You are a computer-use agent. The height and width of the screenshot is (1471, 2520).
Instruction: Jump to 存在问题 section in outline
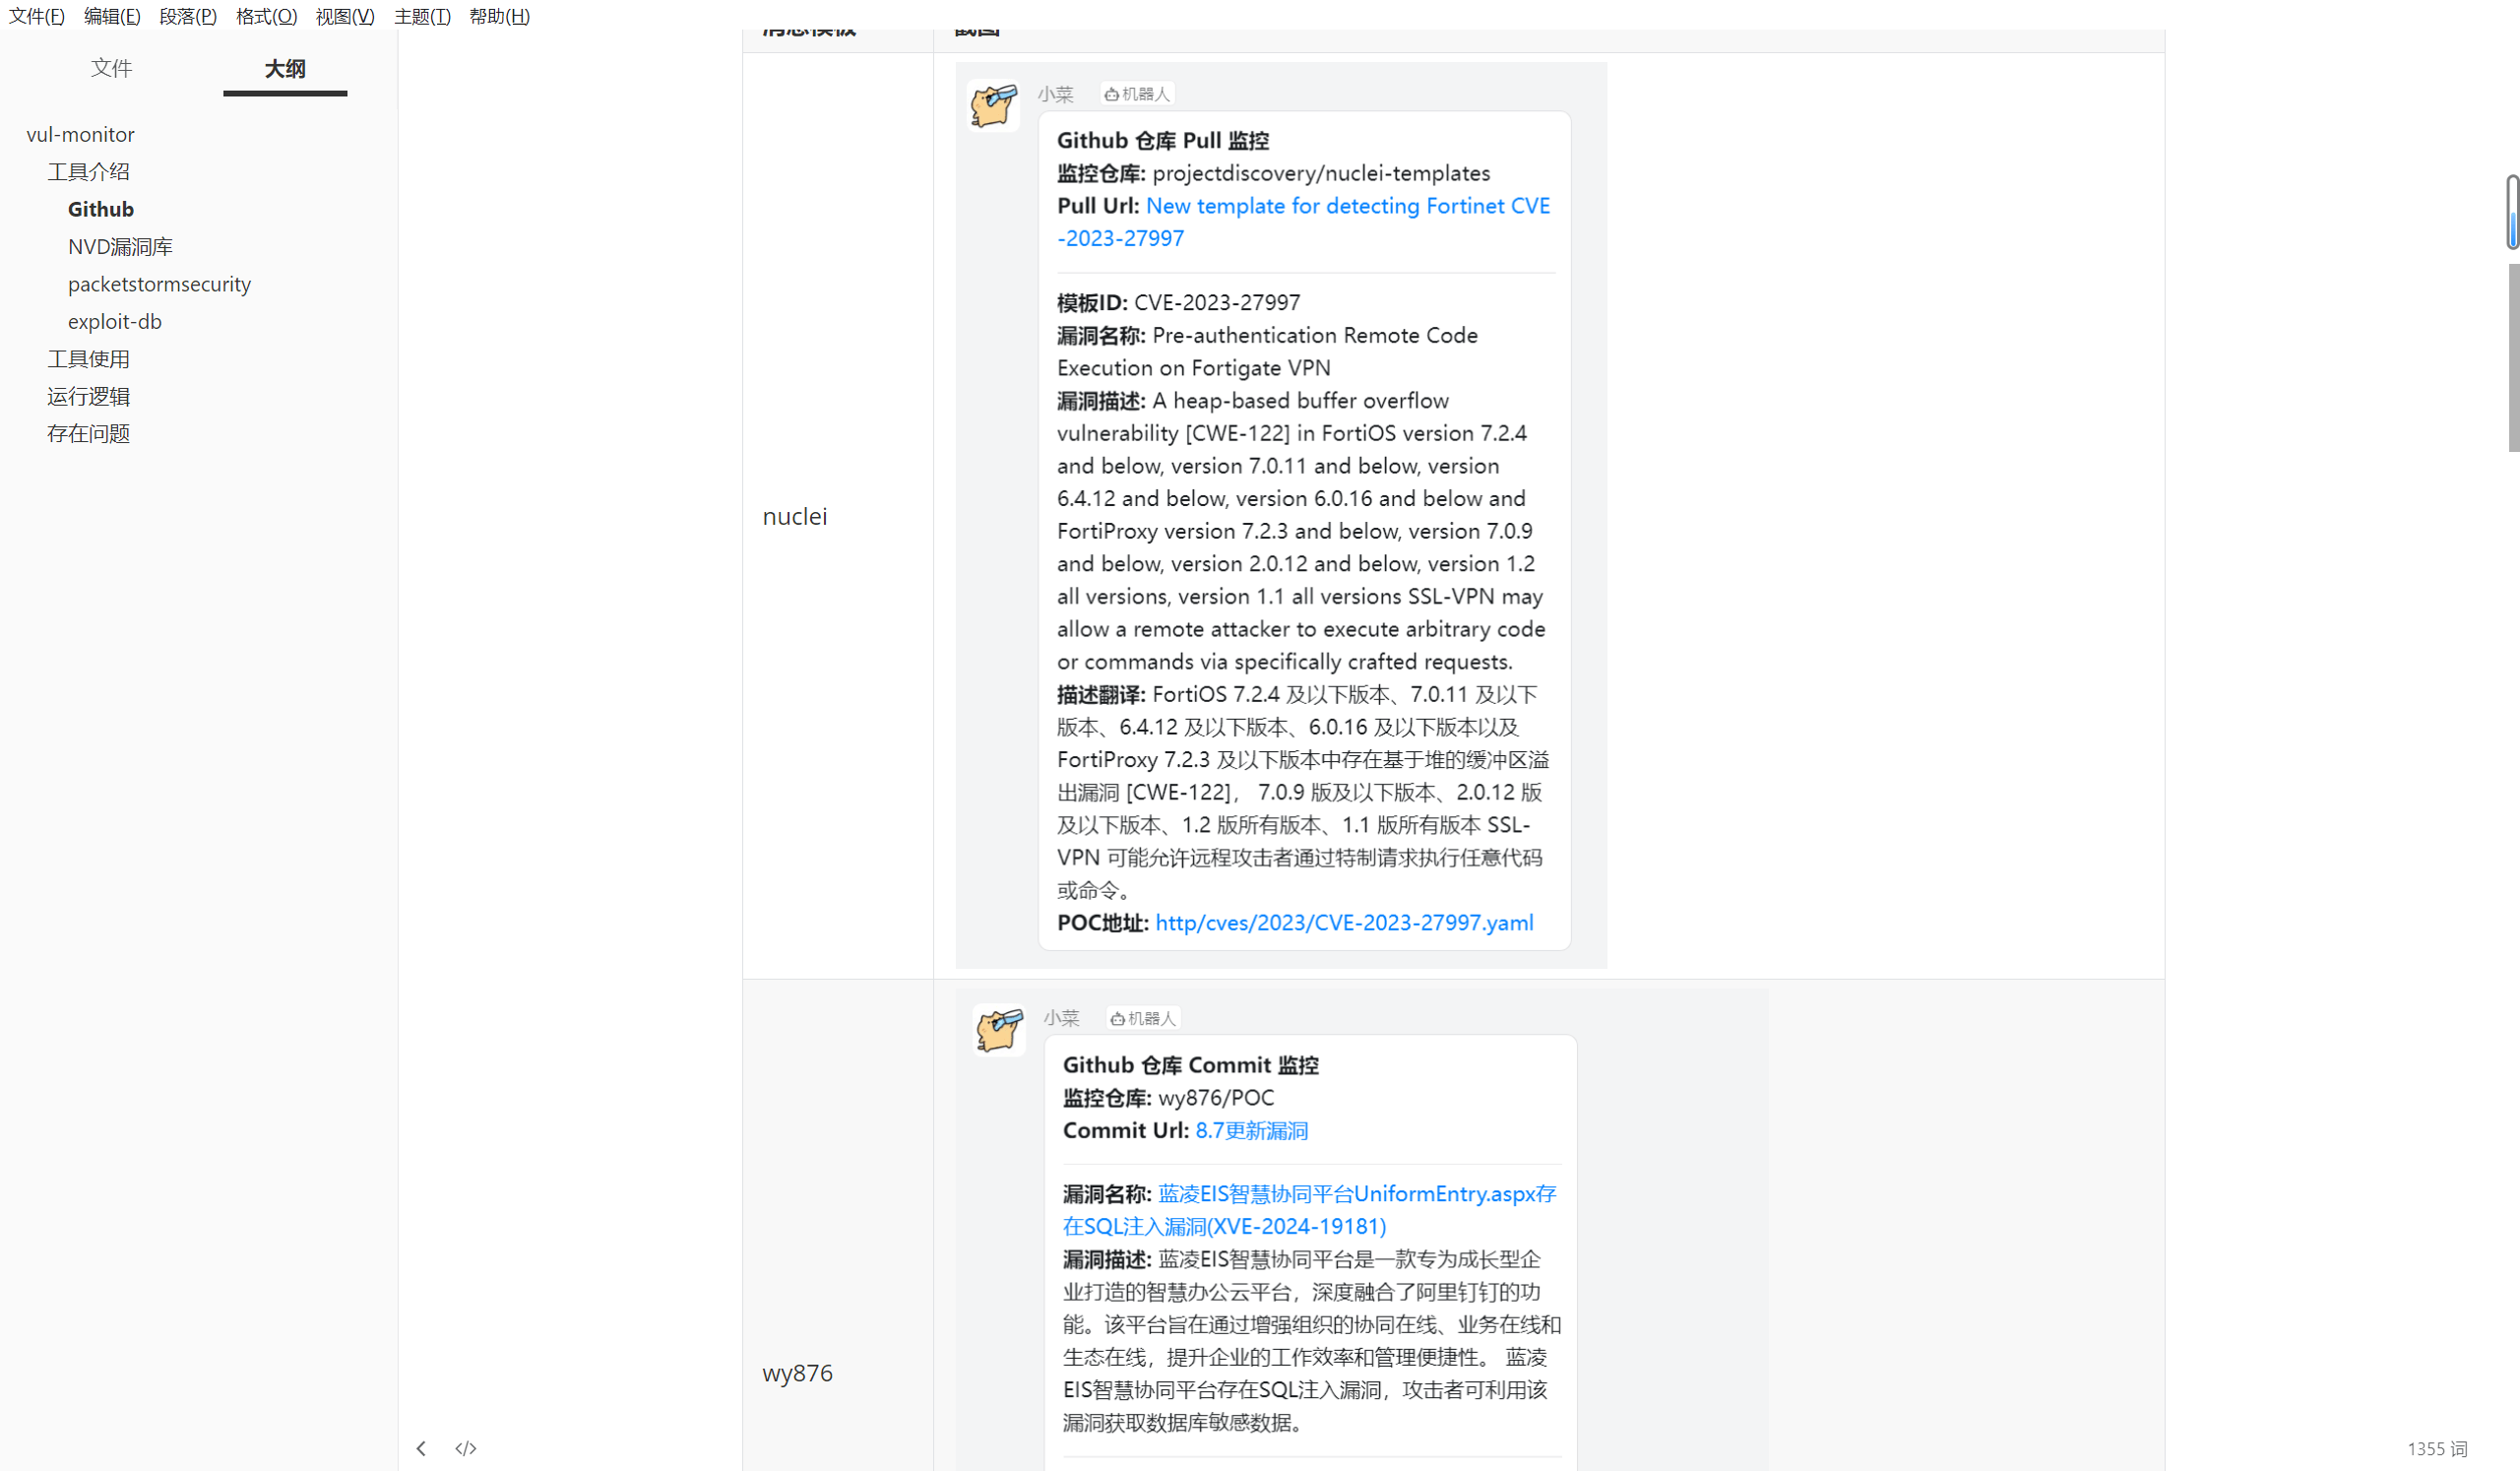(x=89, y=433)
